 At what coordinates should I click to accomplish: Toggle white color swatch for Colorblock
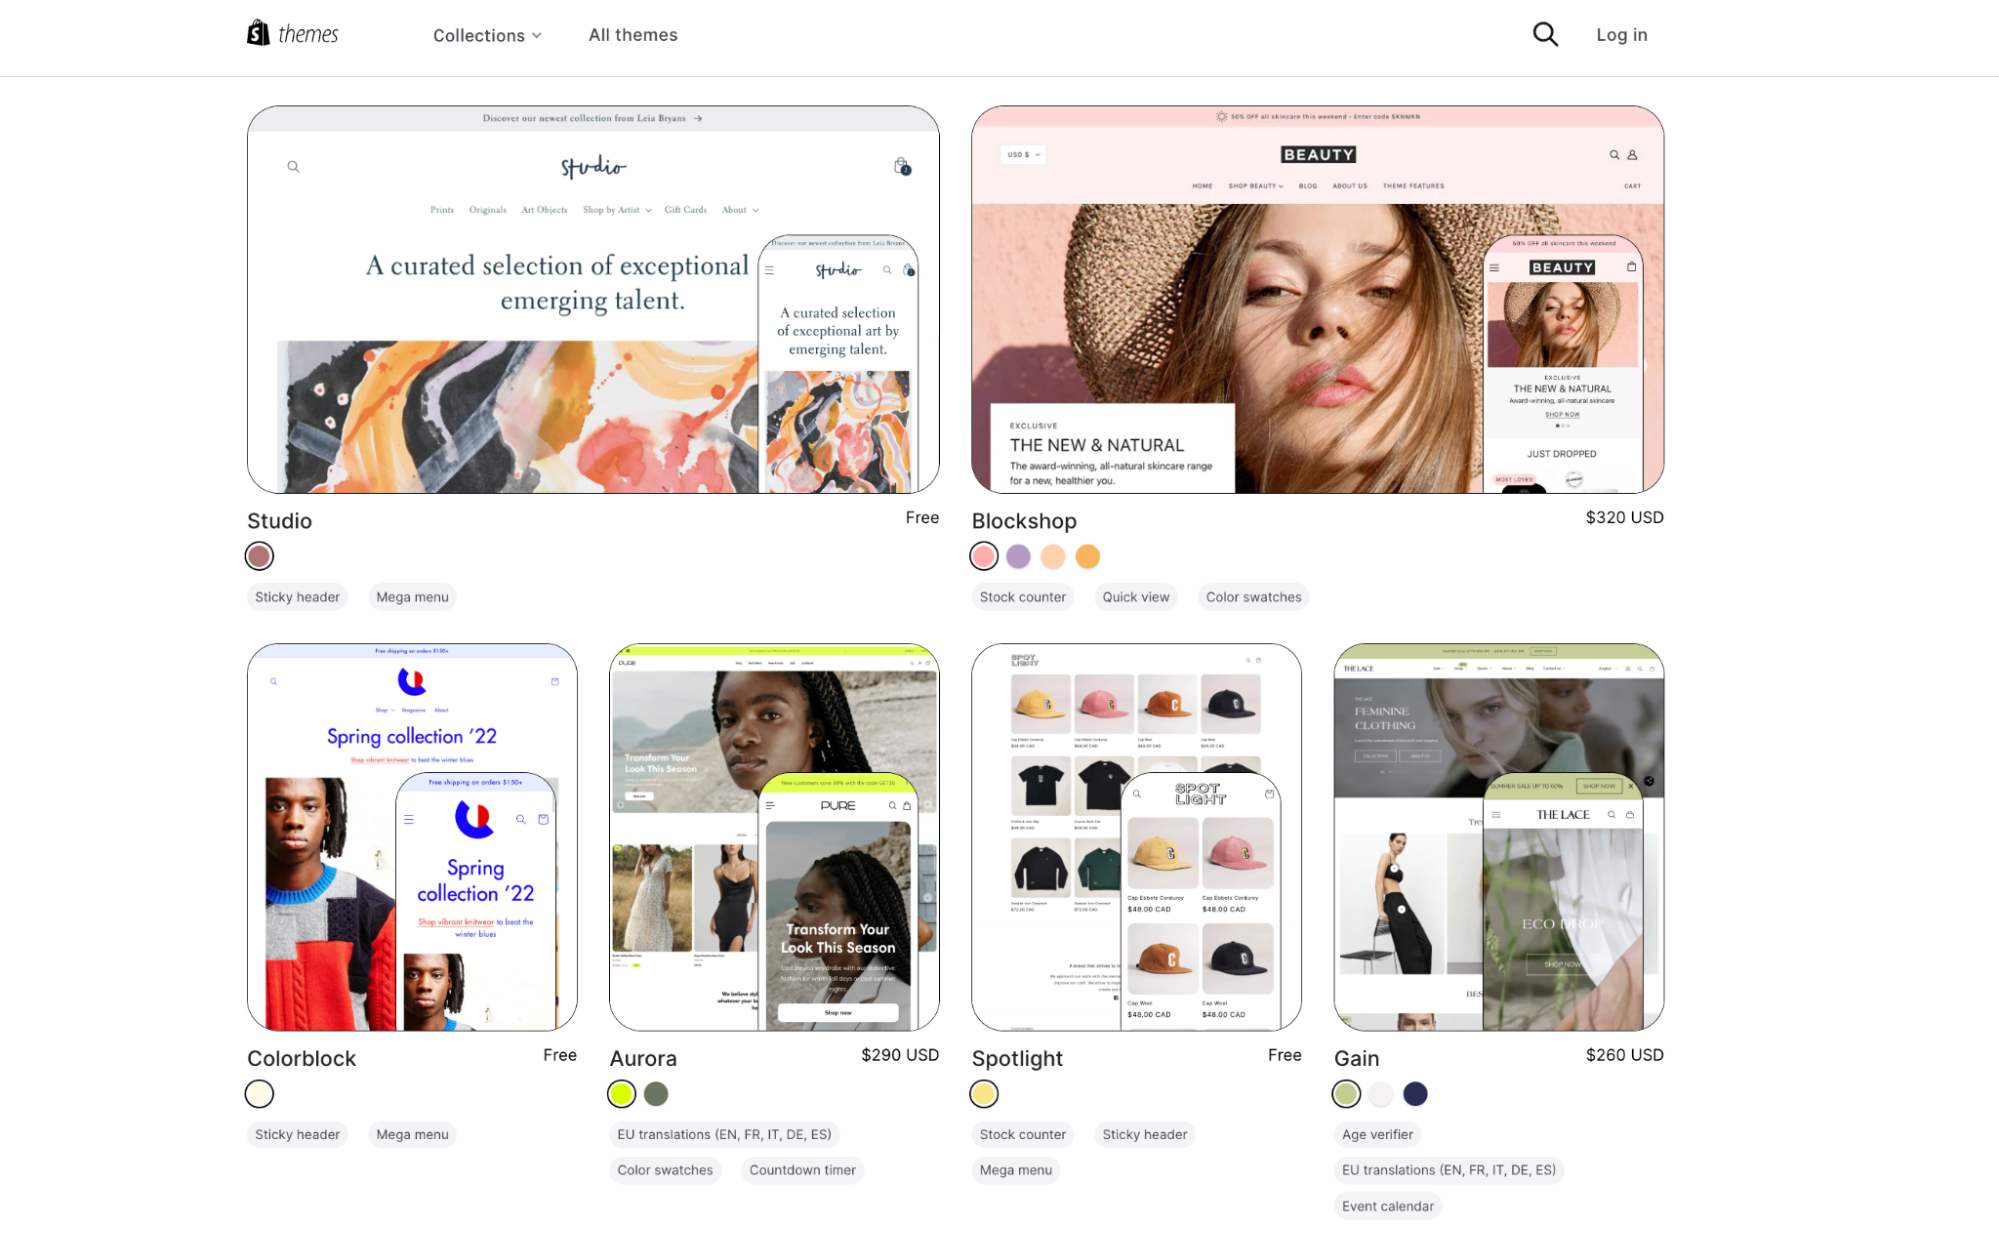pyautogui.click(x=260, y=1094)
